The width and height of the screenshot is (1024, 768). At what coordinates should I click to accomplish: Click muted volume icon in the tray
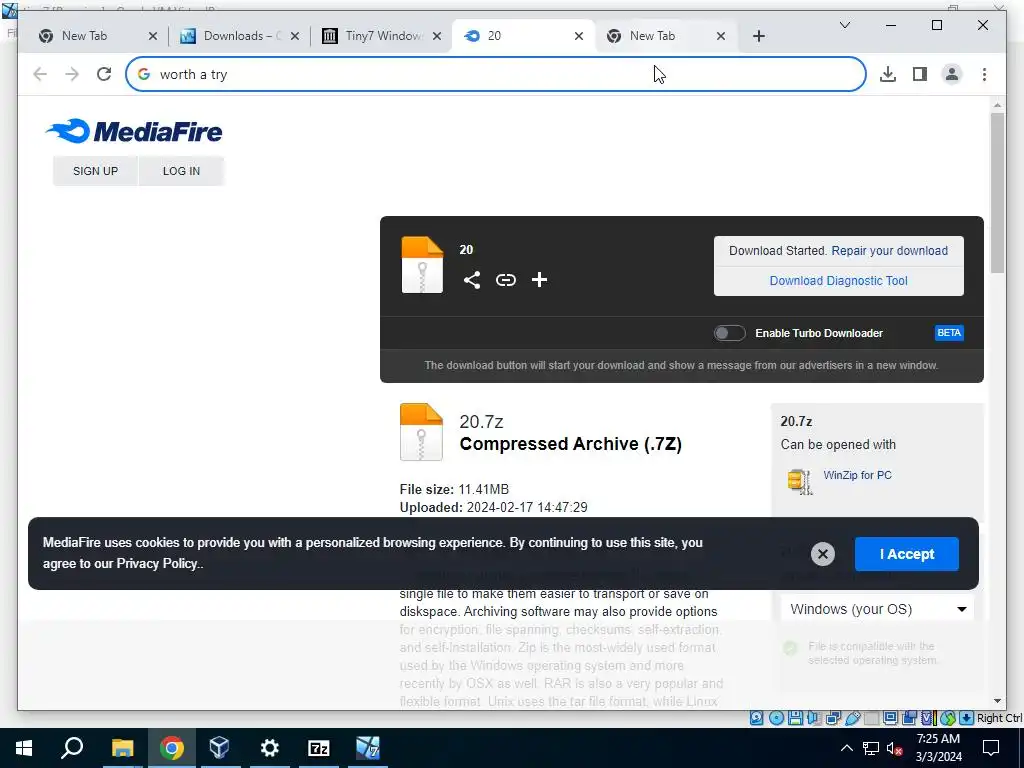pos(894,748)
